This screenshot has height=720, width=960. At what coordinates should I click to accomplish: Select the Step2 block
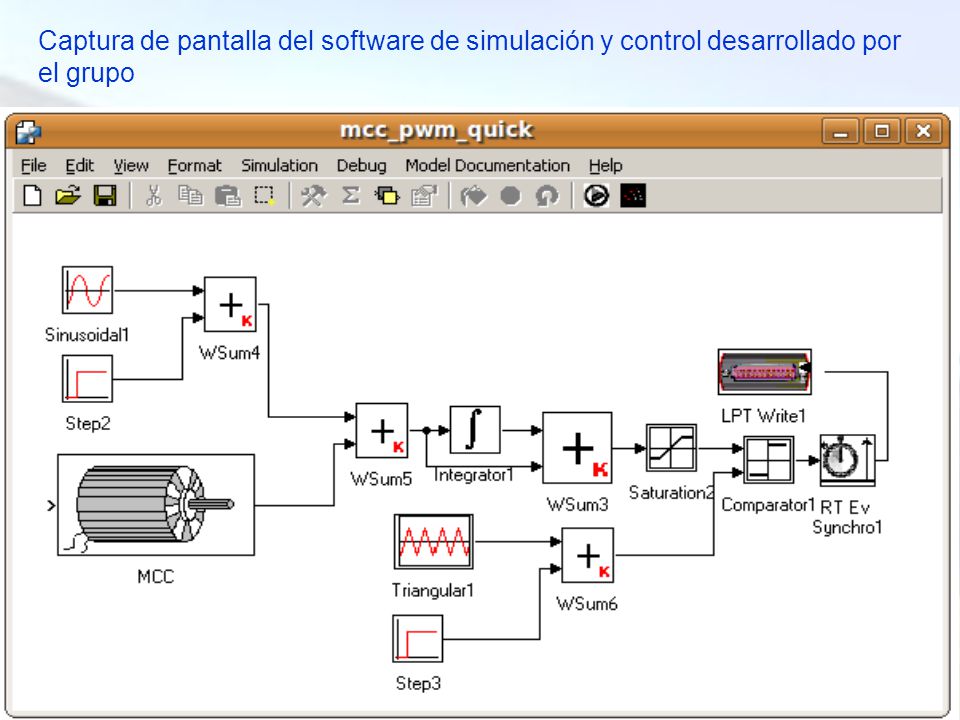pyautogui.click(x=88, y=379)
